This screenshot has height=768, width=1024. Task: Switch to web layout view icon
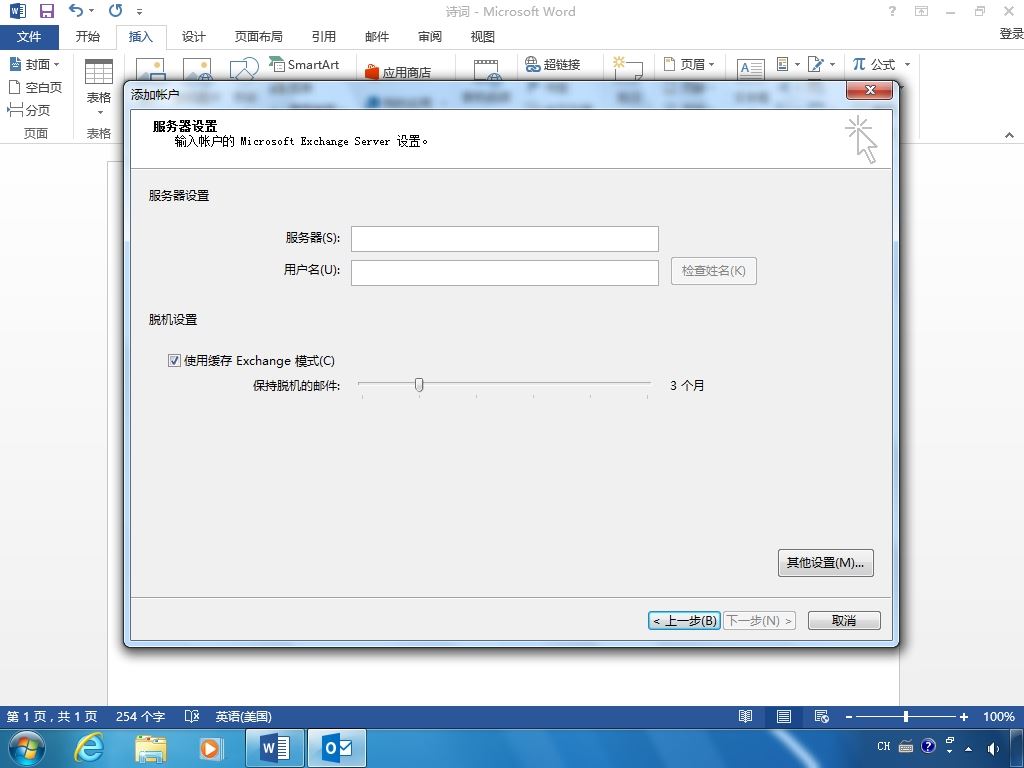822,716
